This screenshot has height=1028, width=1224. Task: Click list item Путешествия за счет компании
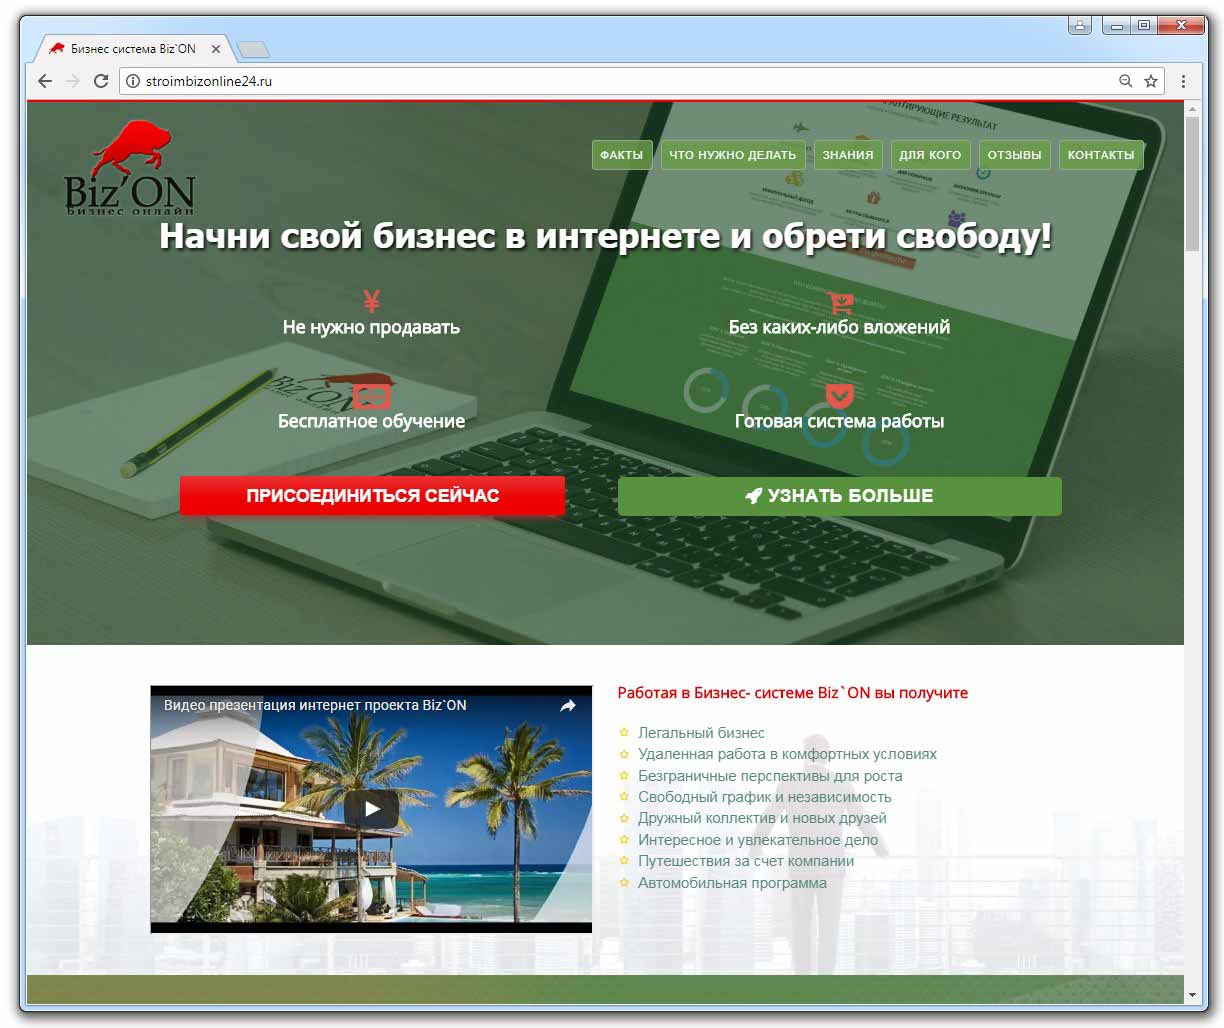(746, 861)
